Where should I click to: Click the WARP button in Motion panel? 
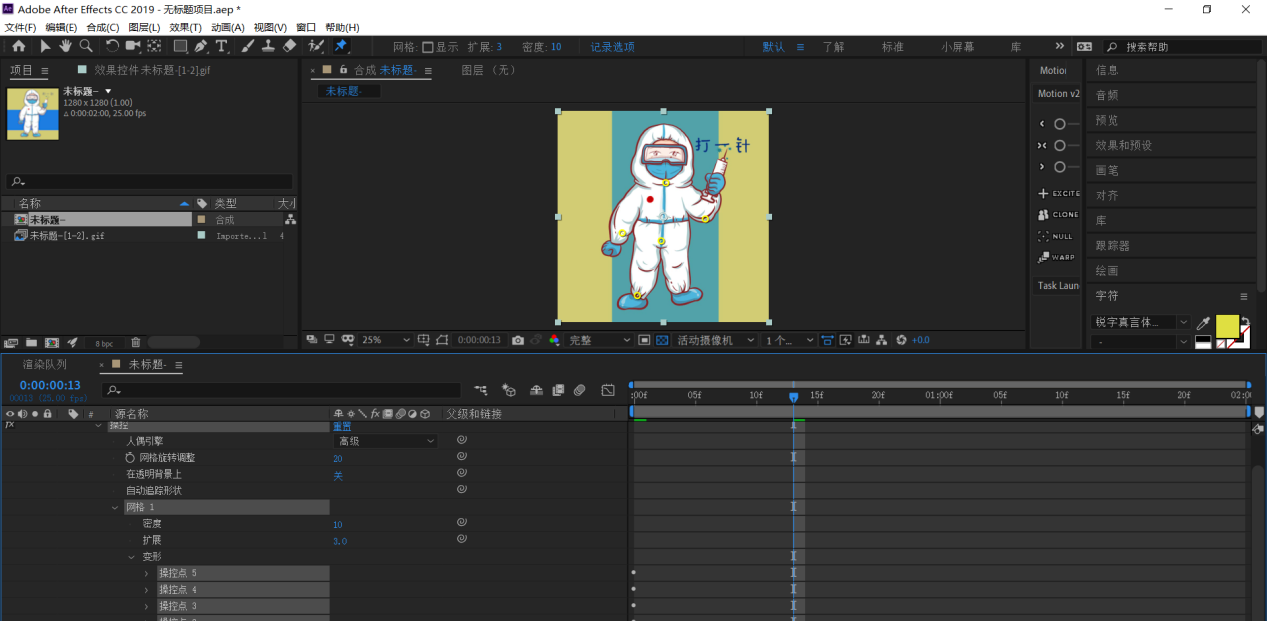1057,258
